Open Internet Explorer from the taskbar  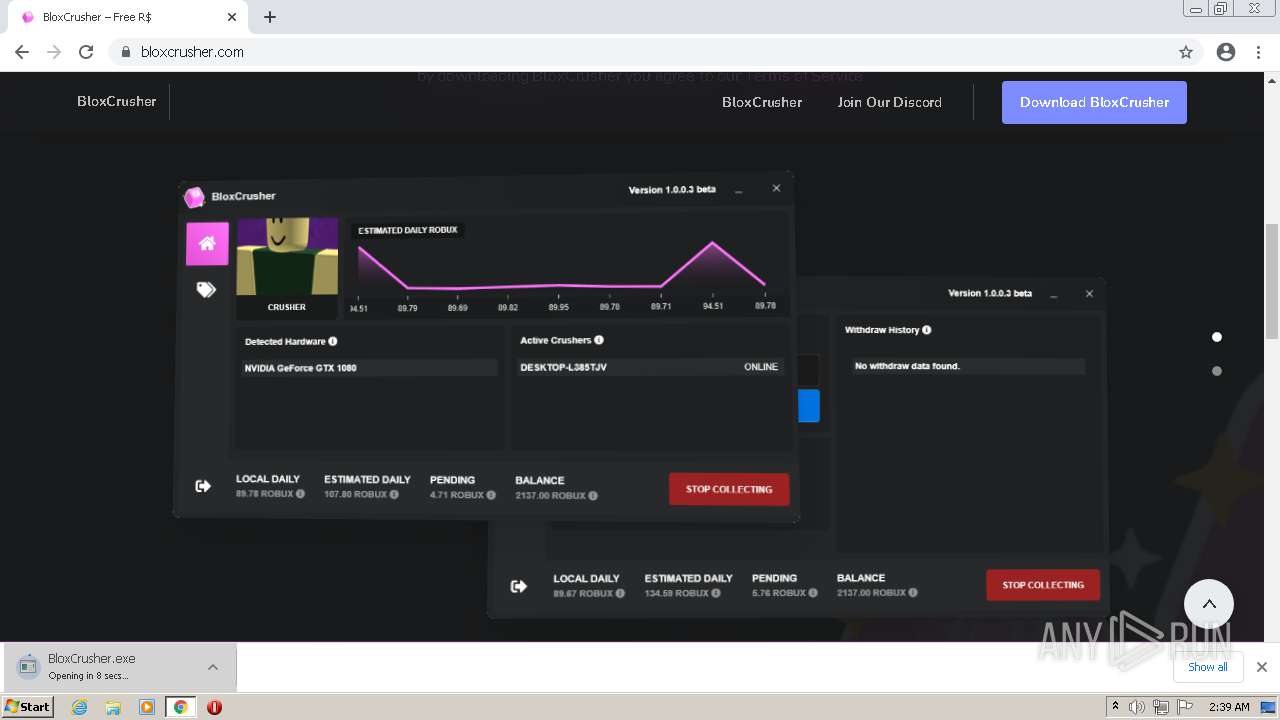click(80, 707)
